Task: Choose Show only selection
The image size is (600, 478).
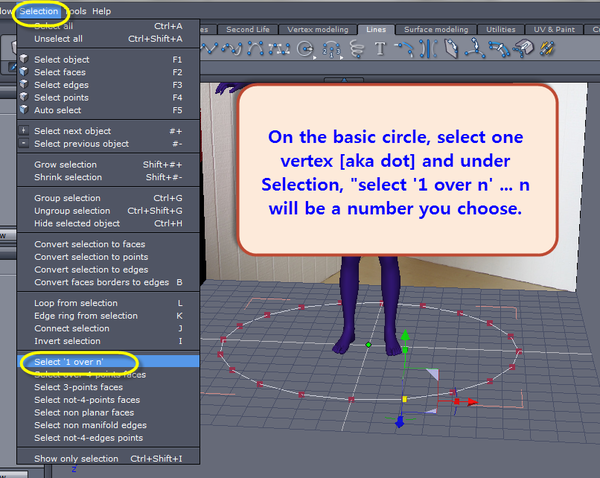Action: 108,458
